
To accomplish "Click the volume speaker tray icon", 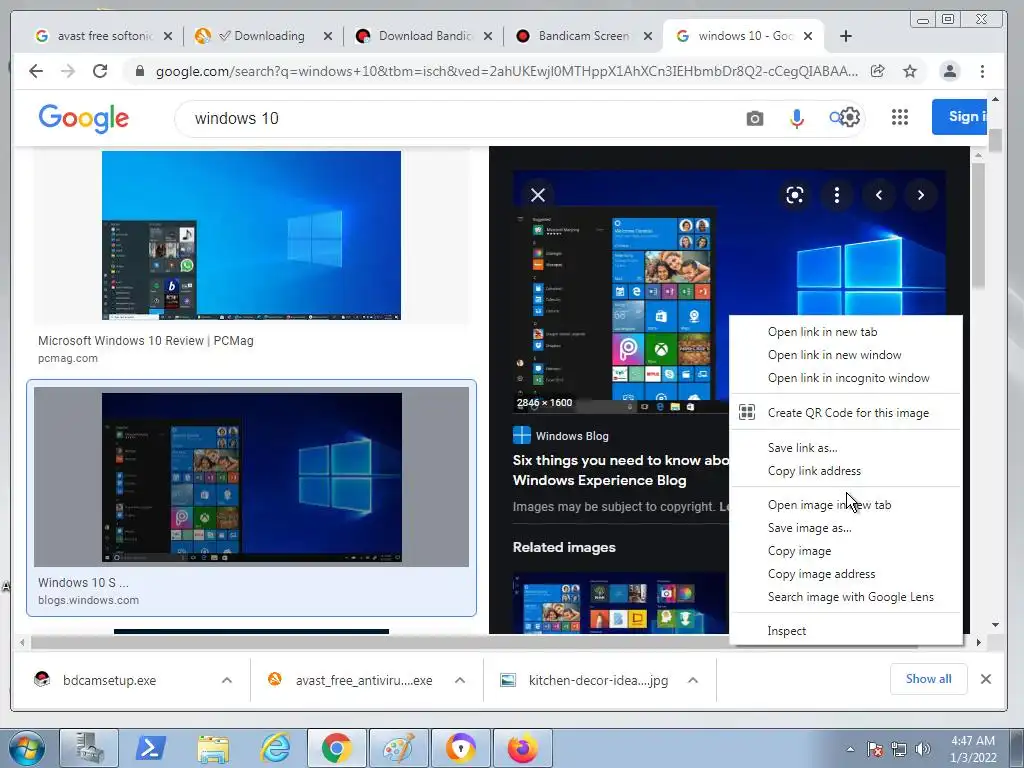I will 923,749.
